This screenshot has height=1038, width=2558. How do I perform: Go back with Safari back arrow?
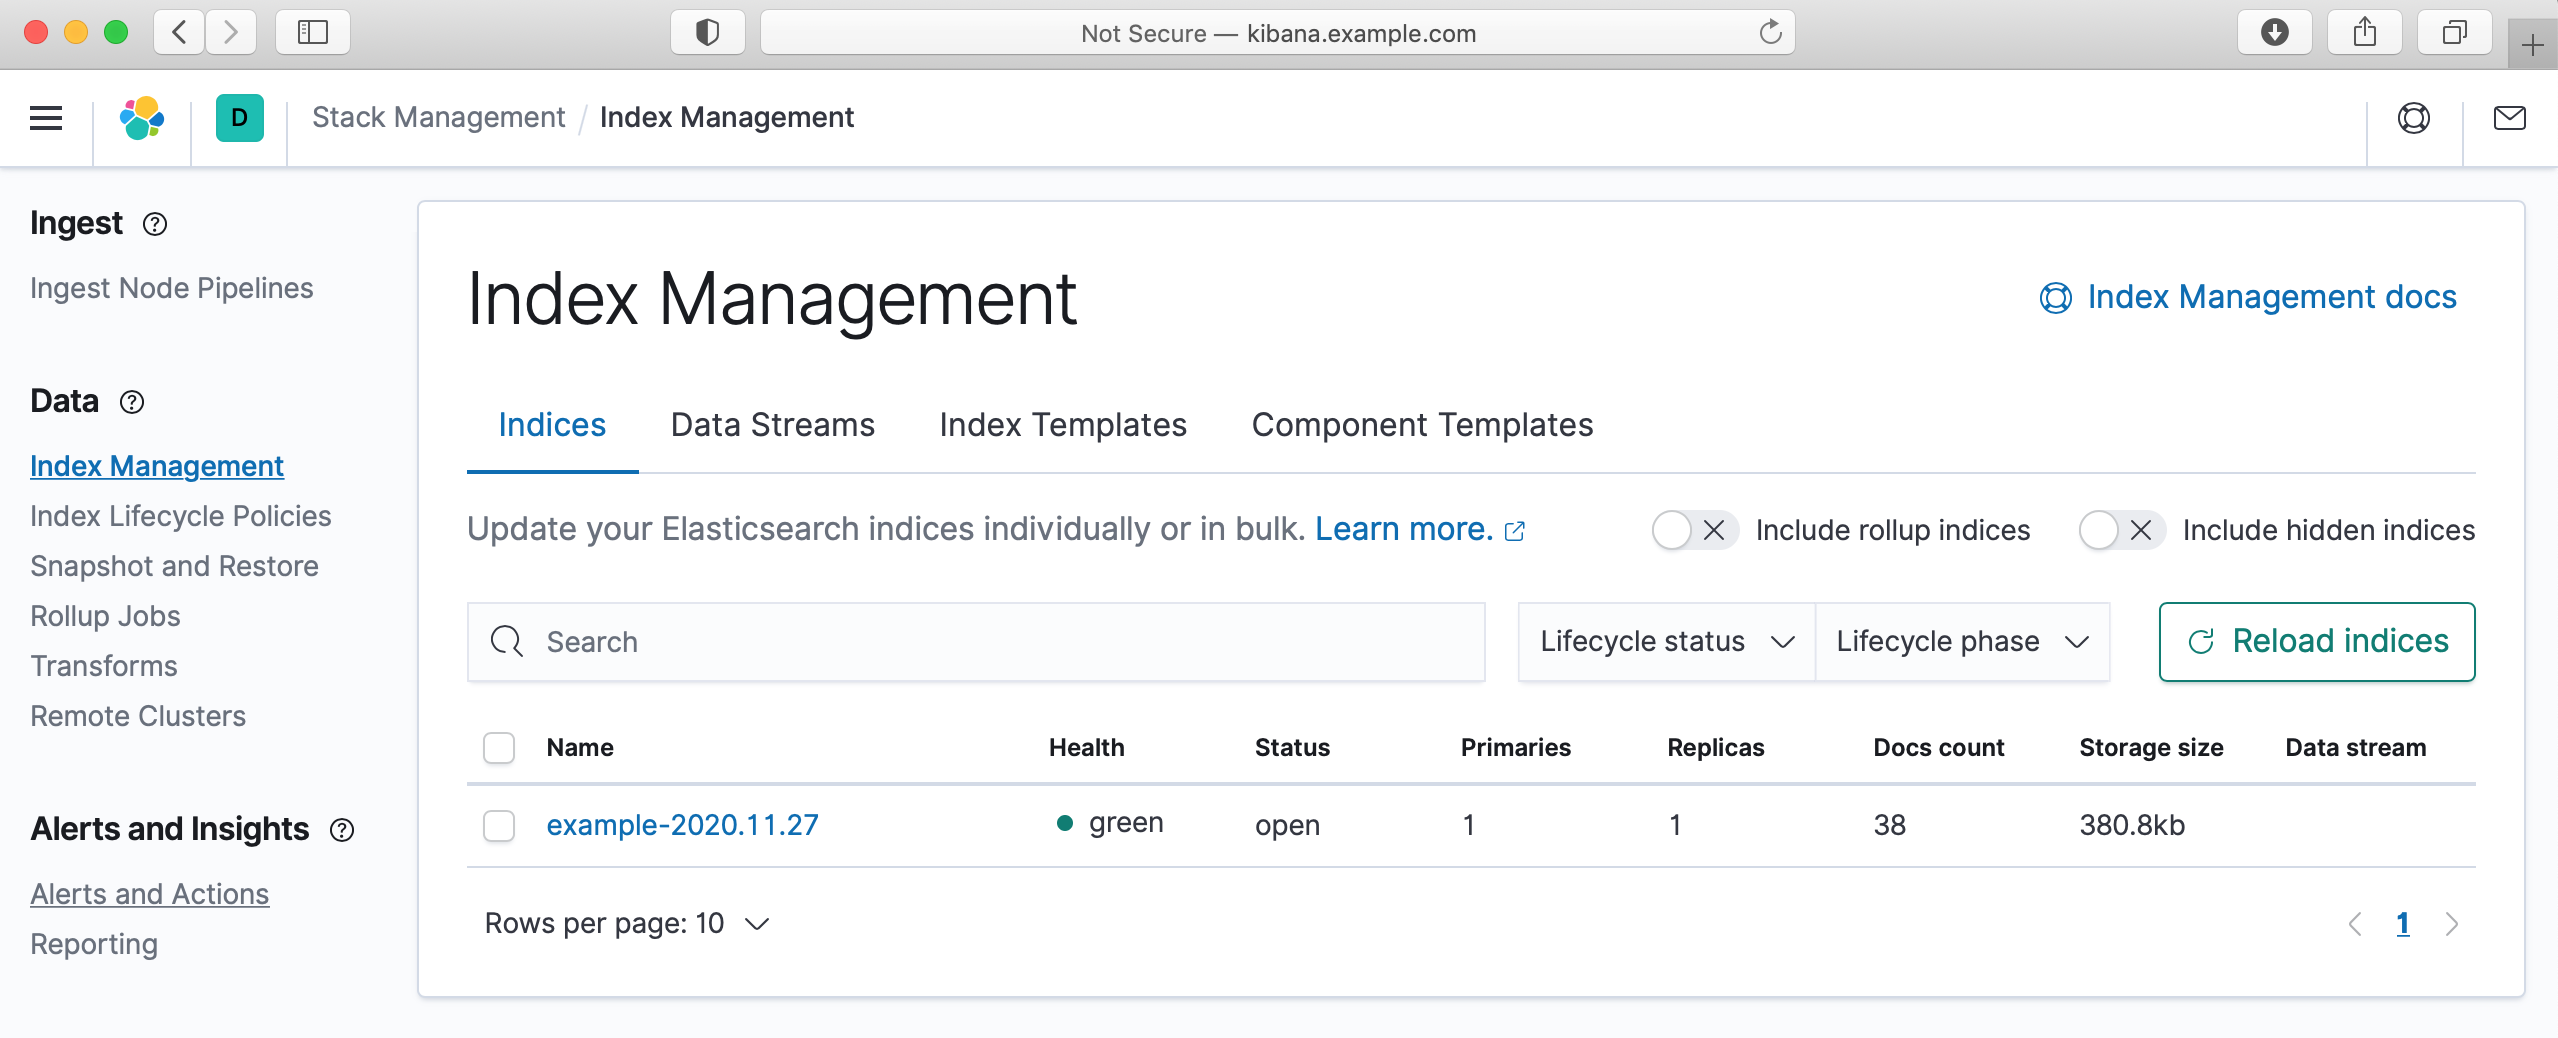pos(179,33)
